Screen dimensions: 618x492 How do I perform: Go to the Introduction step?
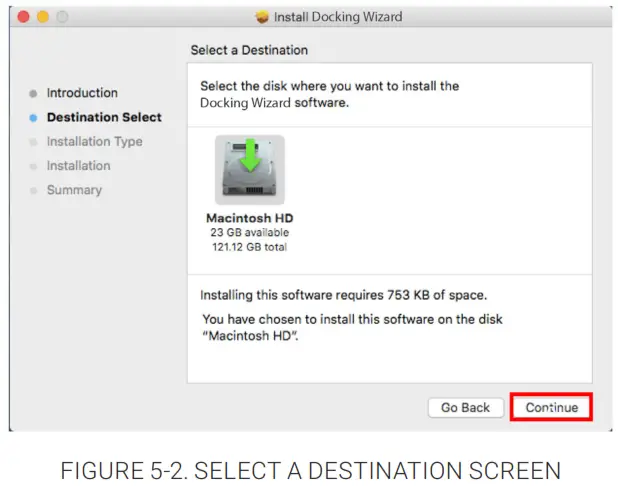pyautogui.click(x=82, y=93)
